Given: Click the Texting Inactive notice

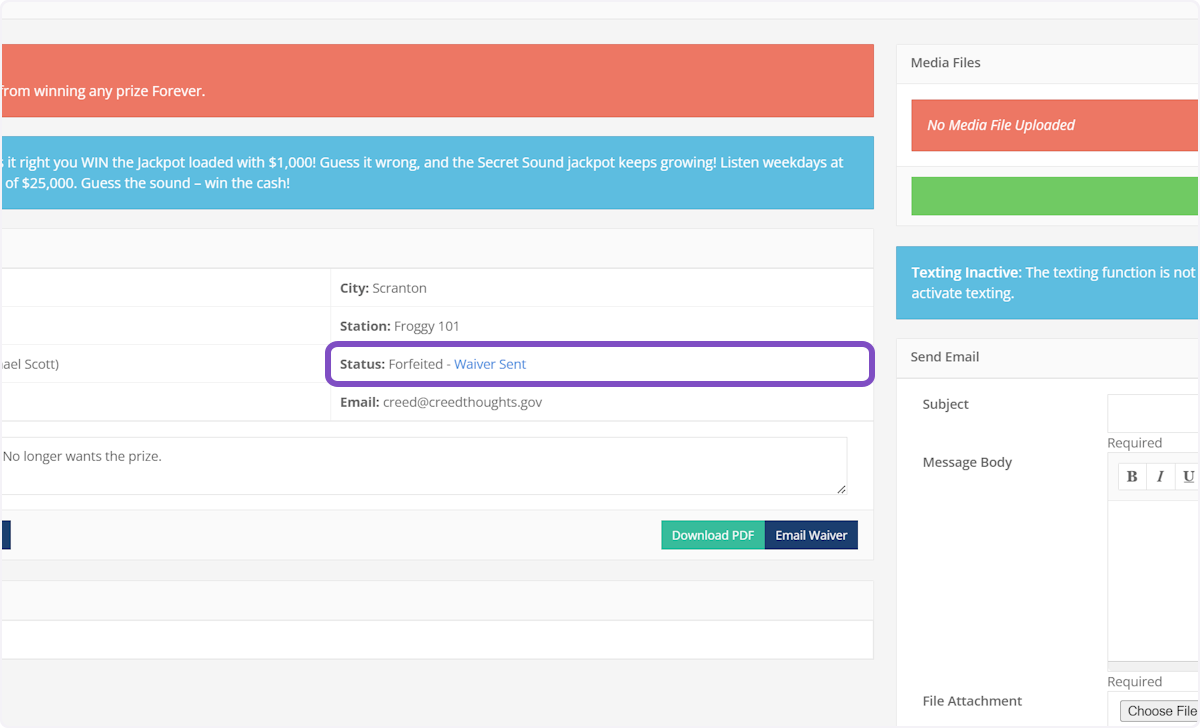Looking at the screenshot, I should pos(1047,283).
